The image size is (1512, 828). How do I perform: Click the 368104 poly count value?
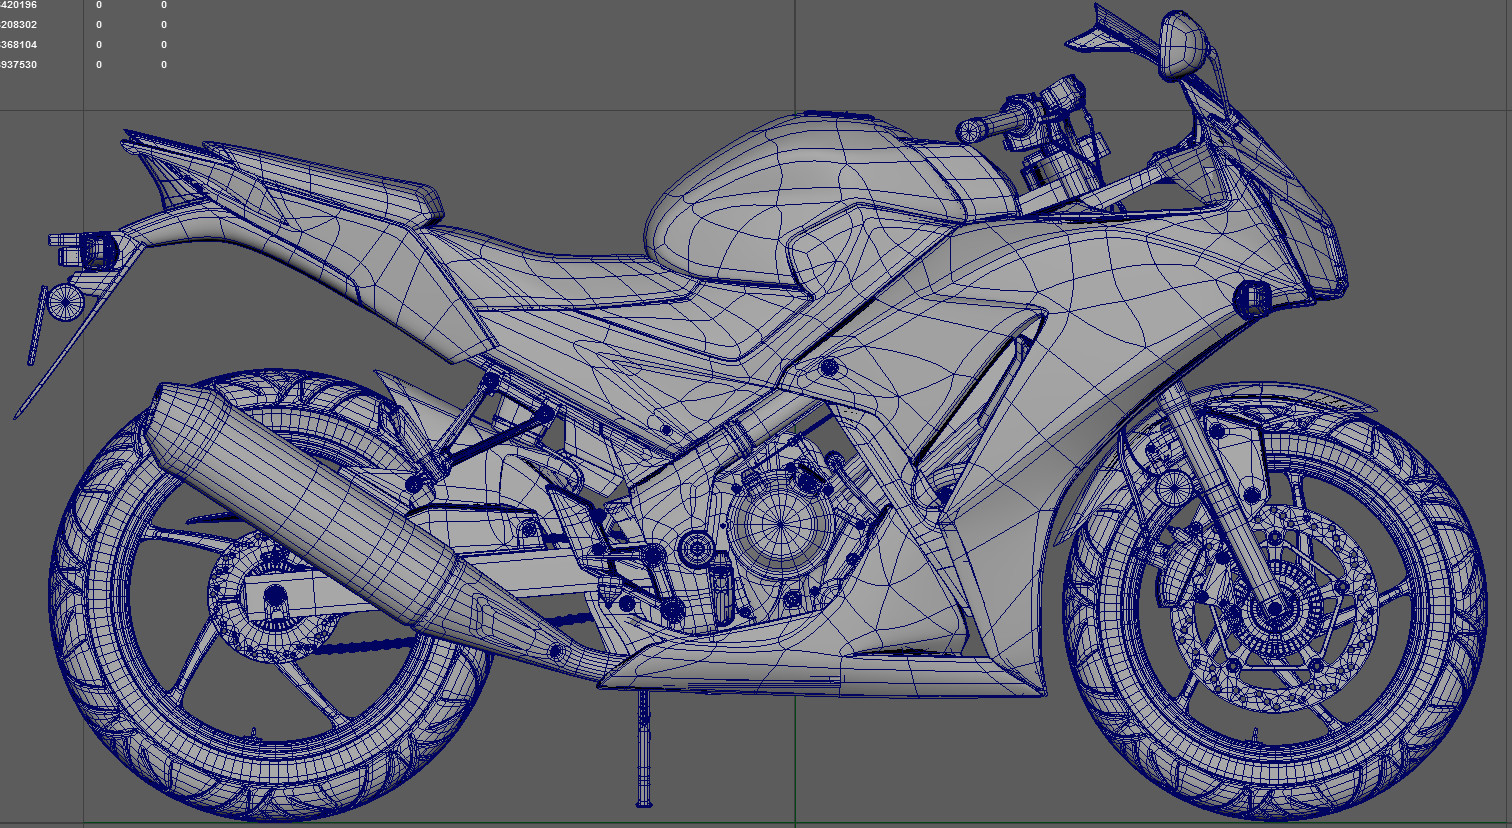(19, 45)
